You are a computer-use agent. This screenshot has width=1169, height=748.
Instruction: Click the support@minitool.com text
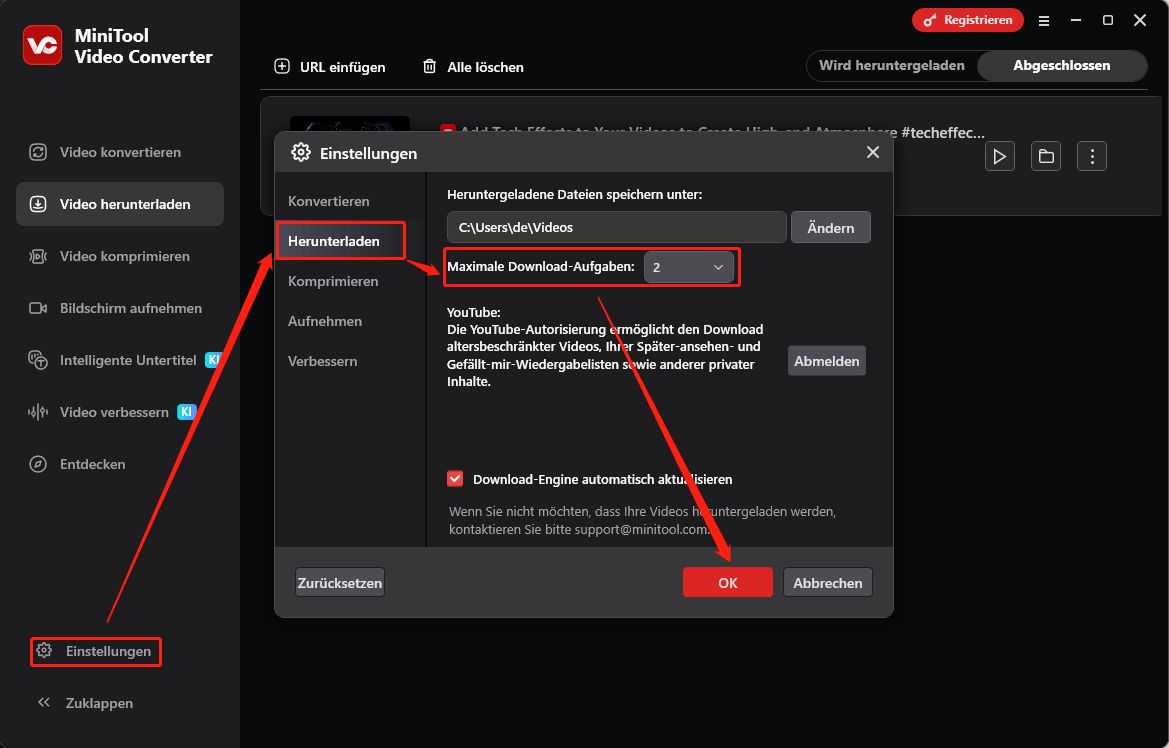[640, 529]
